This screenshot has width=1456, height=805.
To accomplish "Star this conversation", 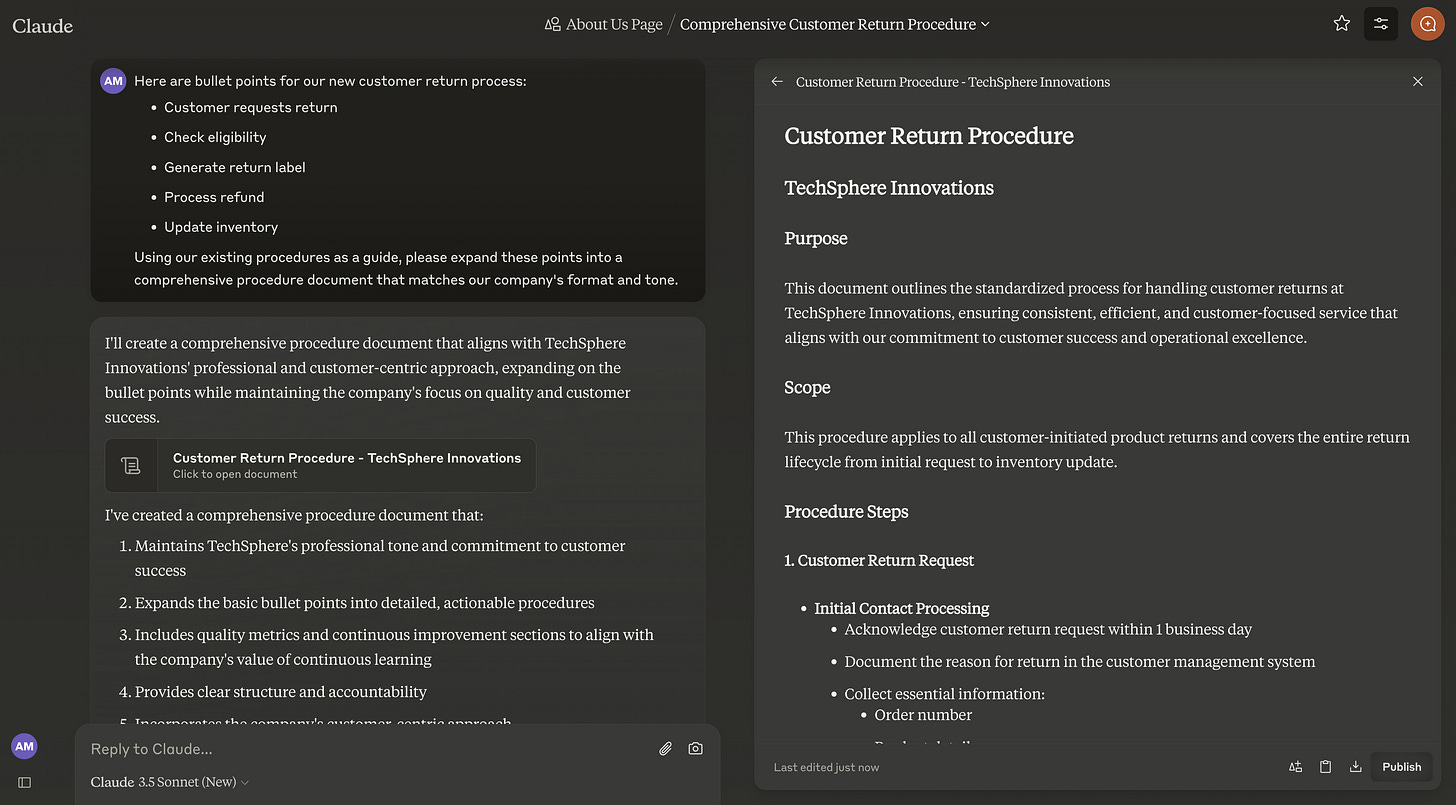I will pos(1342,24).
